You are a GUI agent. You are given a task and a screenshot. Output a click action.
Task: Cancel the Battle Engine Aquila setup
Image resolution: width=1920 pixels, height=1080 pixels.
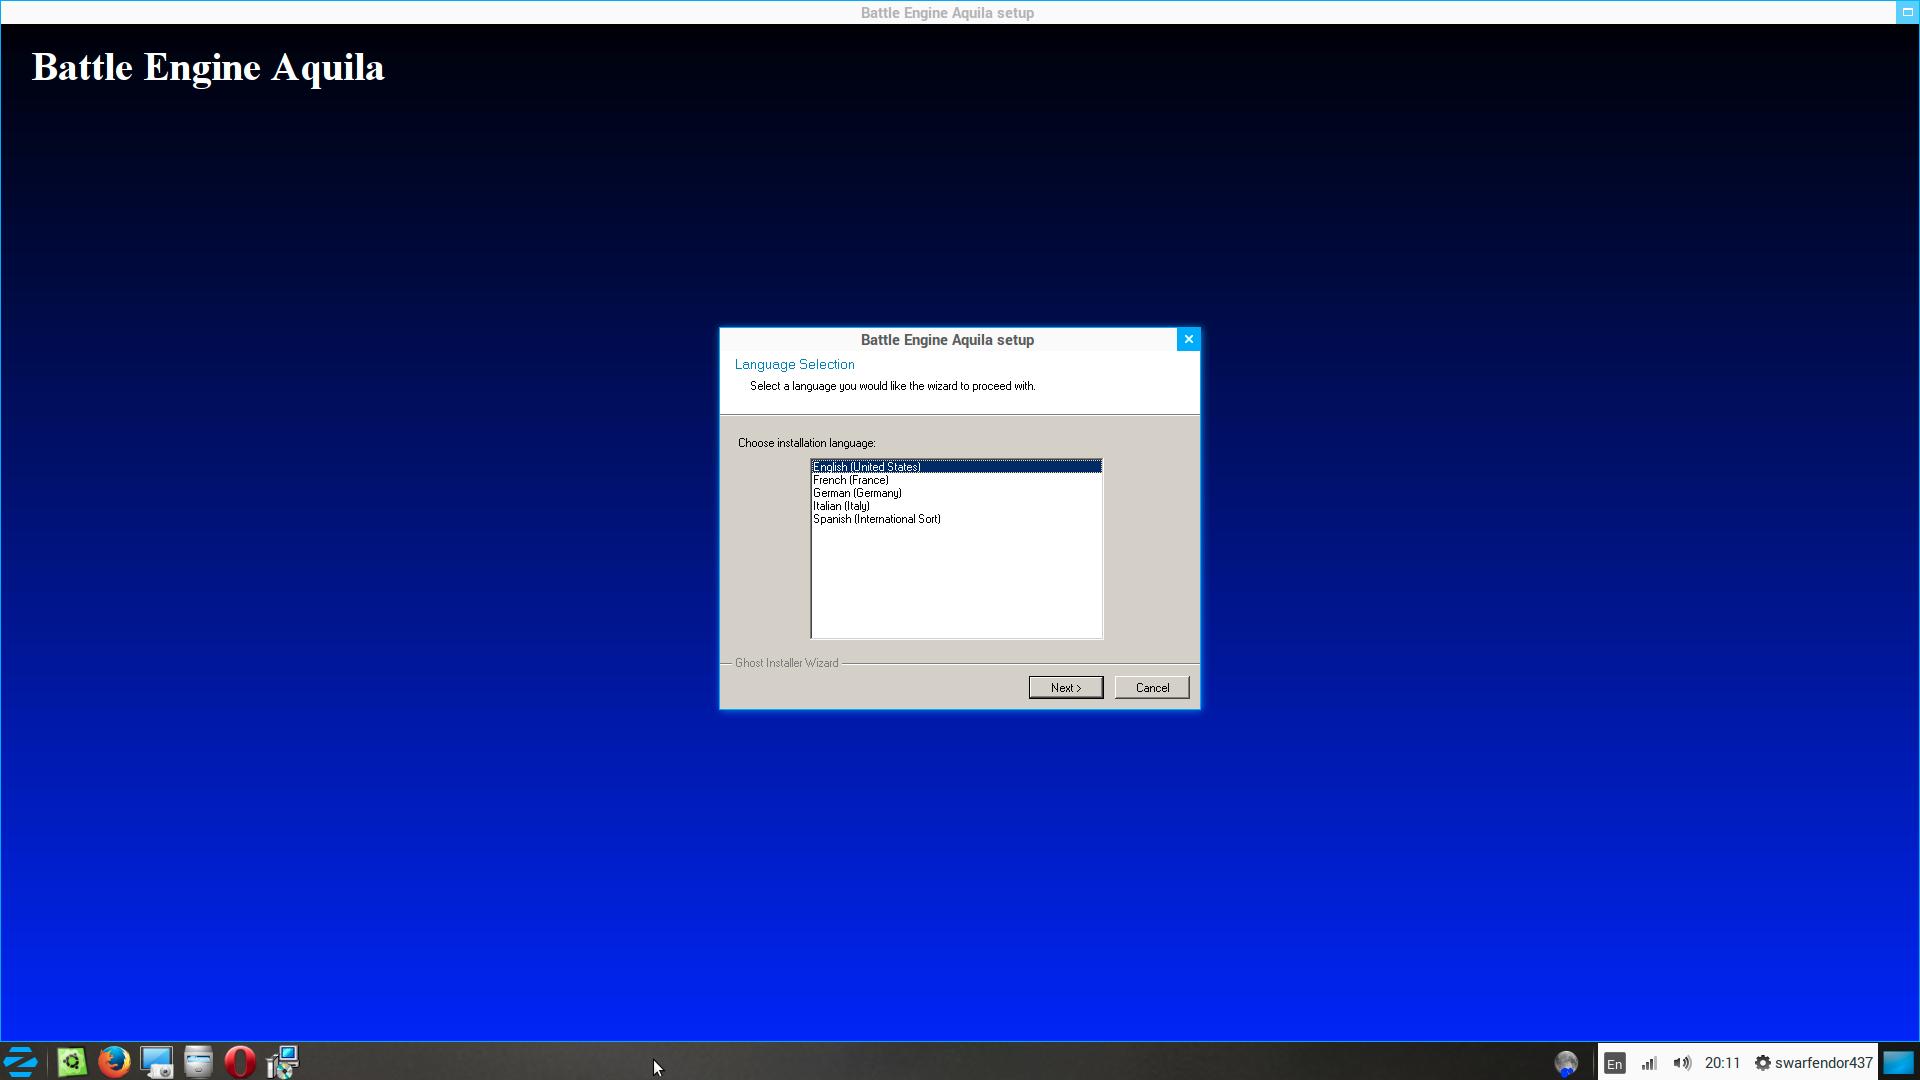click(x=1151, y=688)
